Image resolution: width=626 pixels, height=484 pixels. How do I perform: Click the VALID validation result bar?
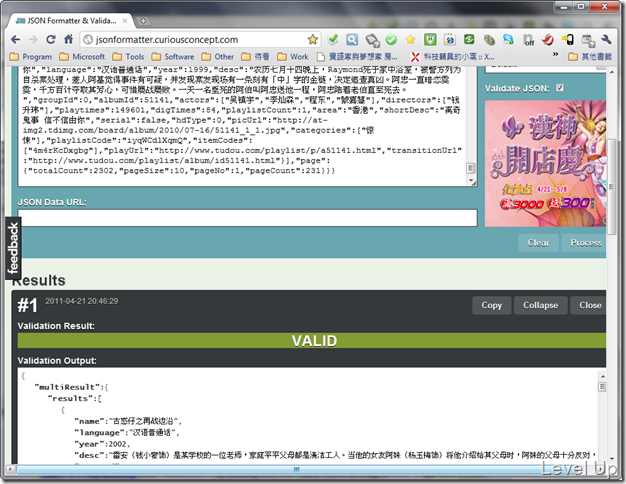point(312,341)
